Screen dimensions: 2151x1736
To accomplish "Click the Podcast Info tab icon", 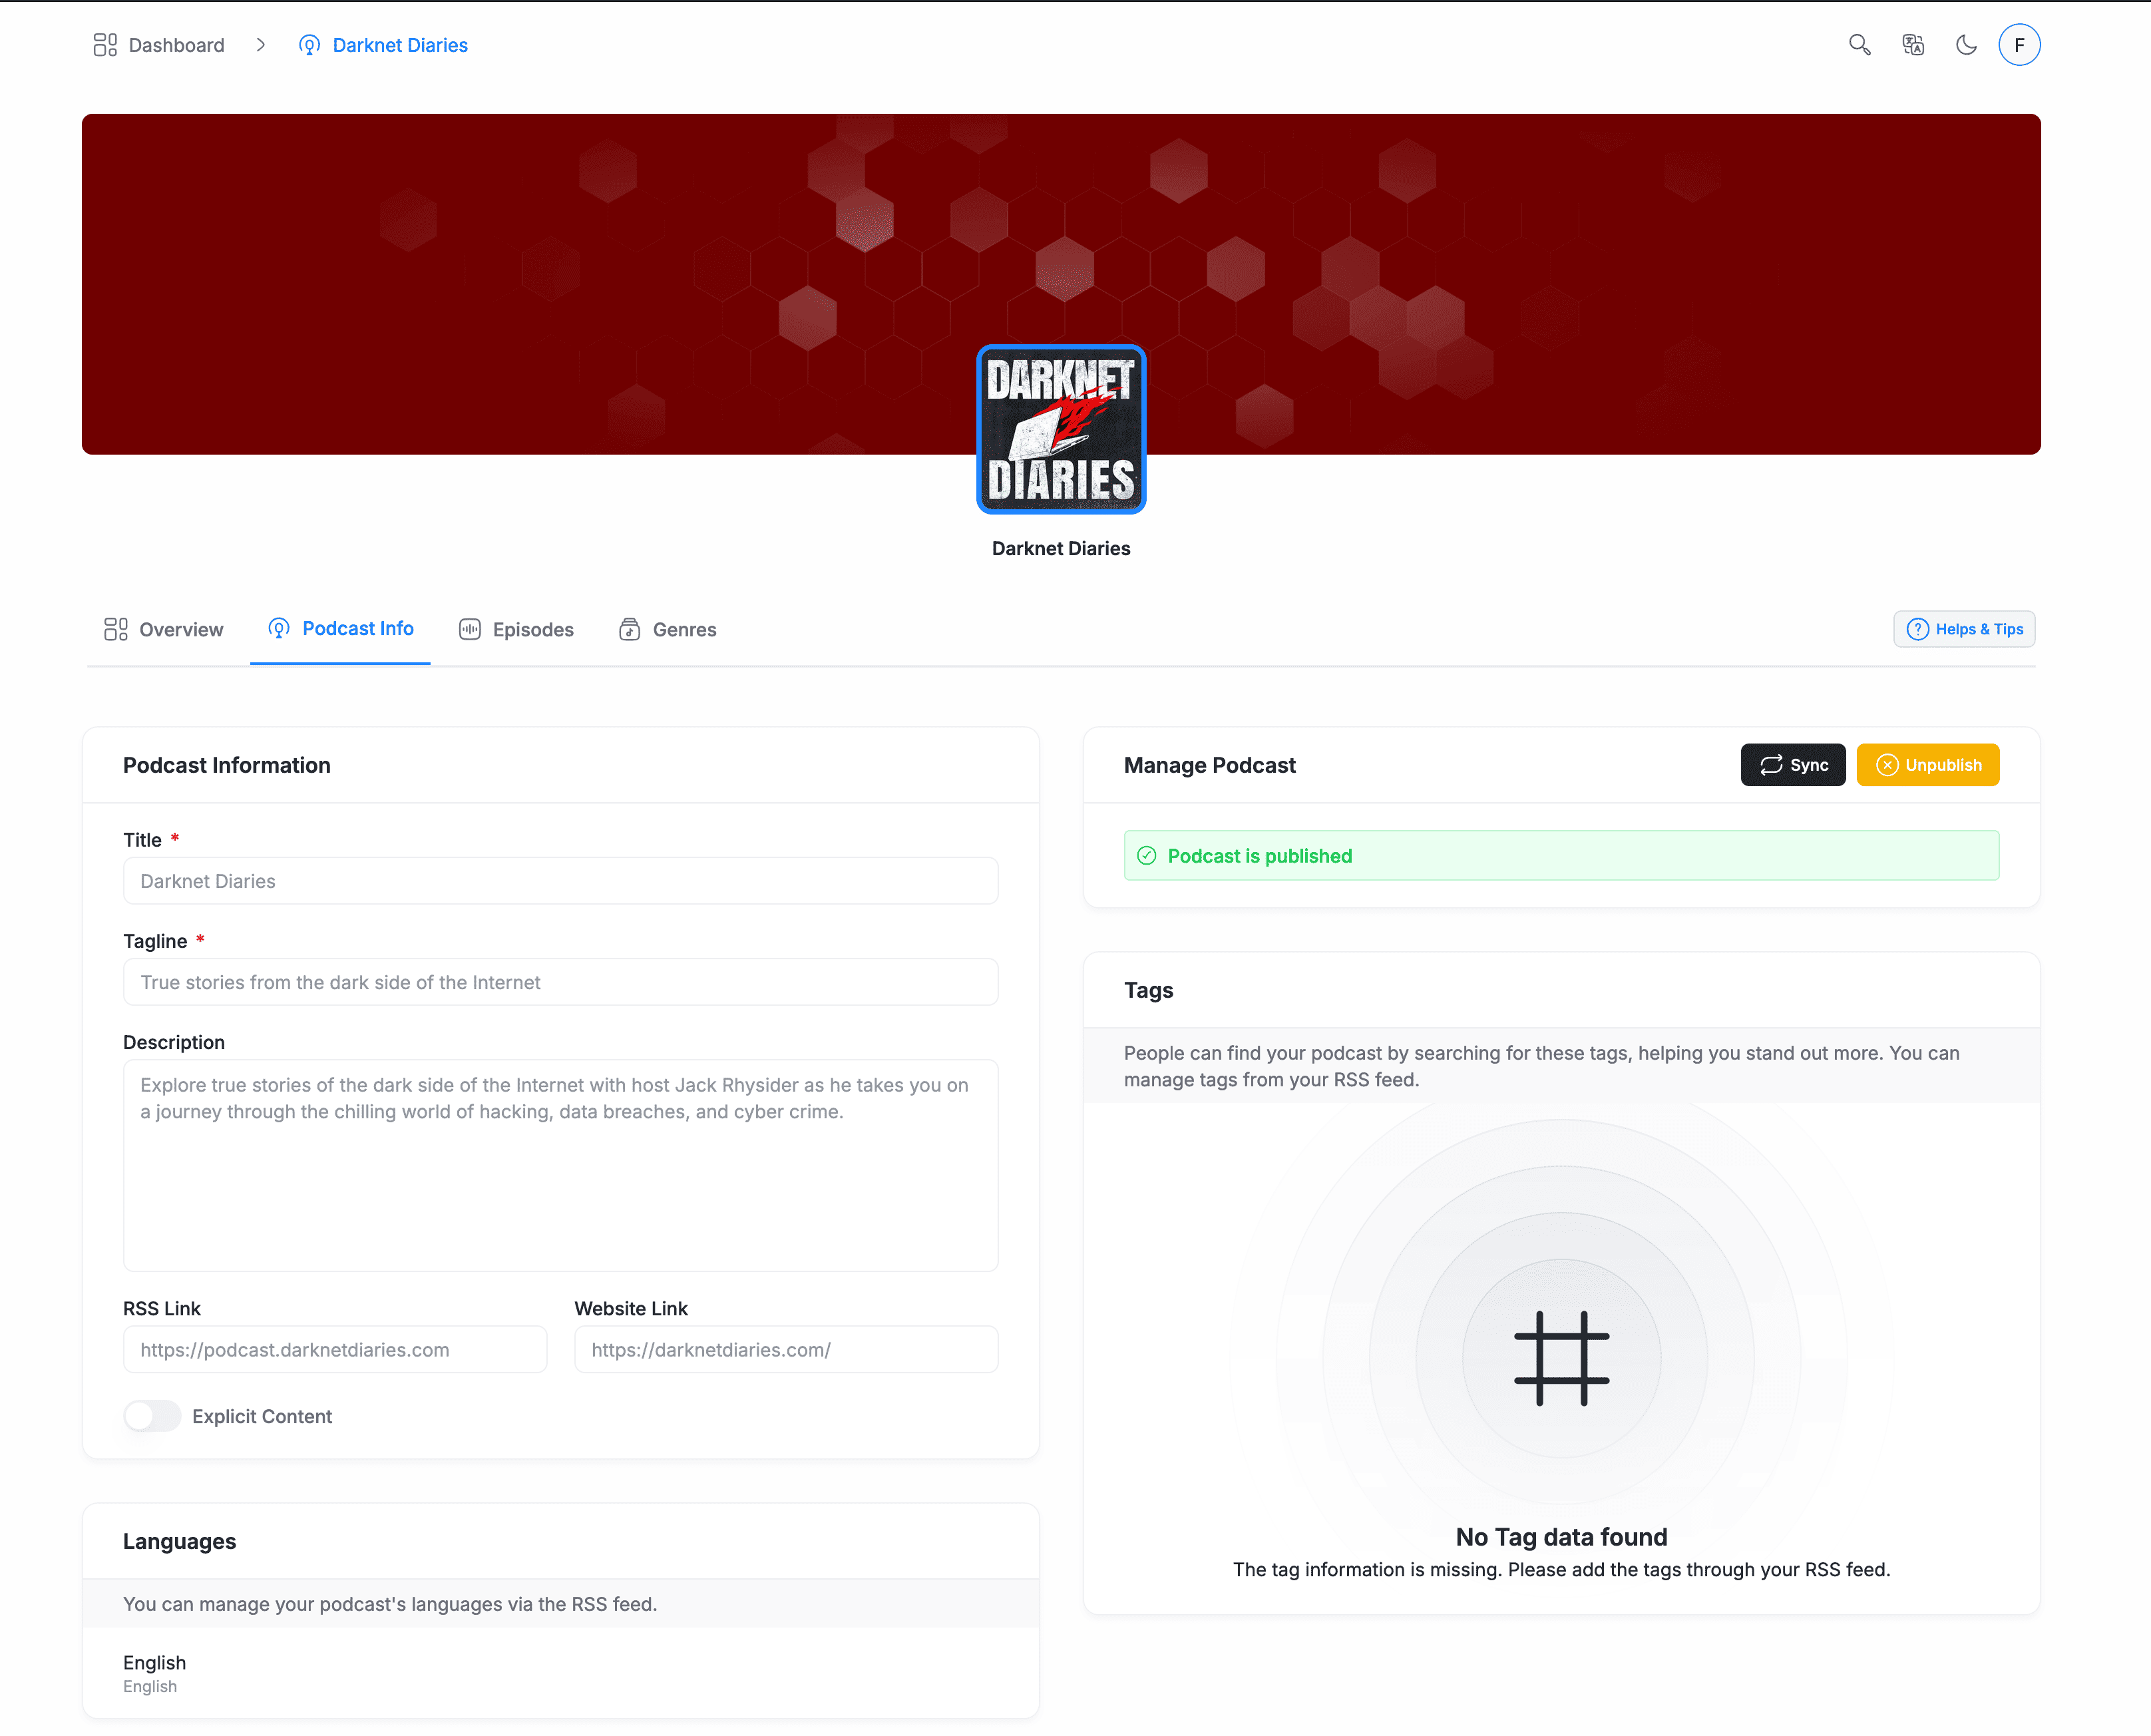I will (x=279, y=628).
